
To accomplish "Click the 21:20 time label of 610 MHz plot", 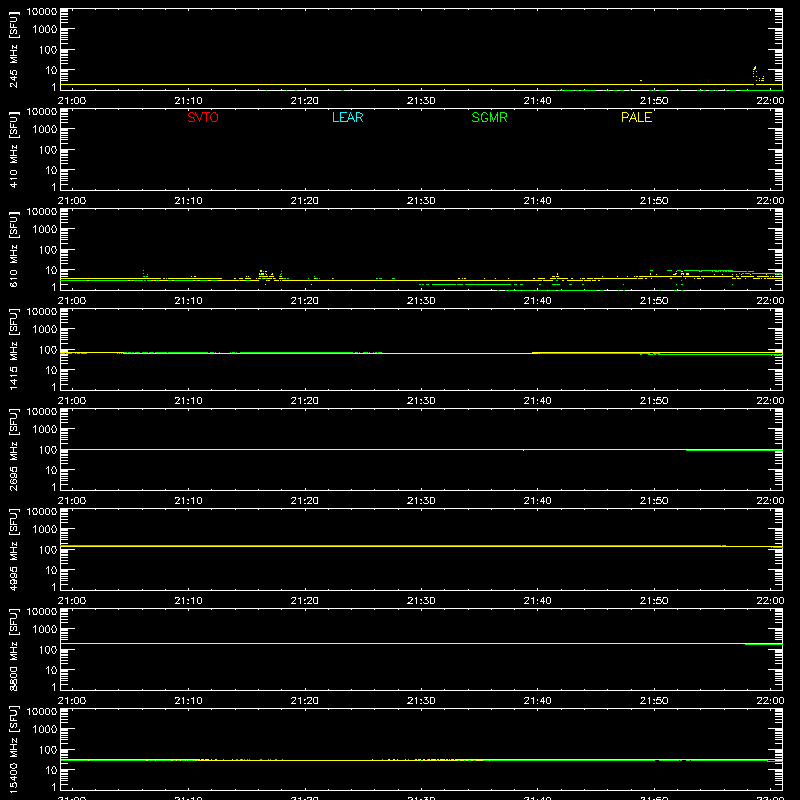I will 305,301.
